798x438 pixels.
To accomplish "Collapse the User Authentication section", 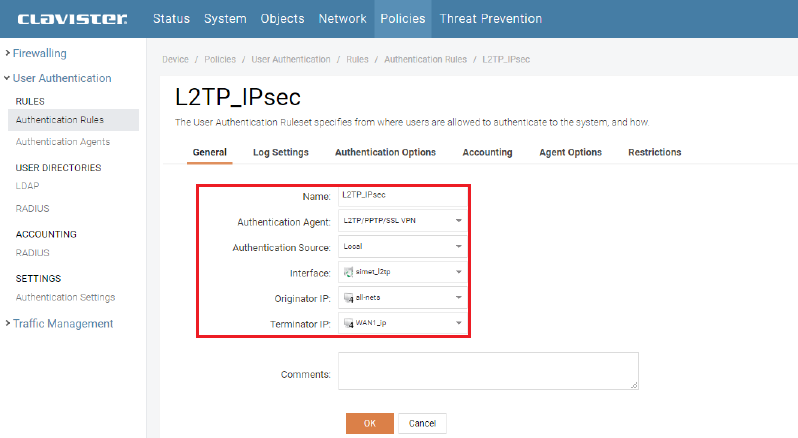I will coord(61,78).
